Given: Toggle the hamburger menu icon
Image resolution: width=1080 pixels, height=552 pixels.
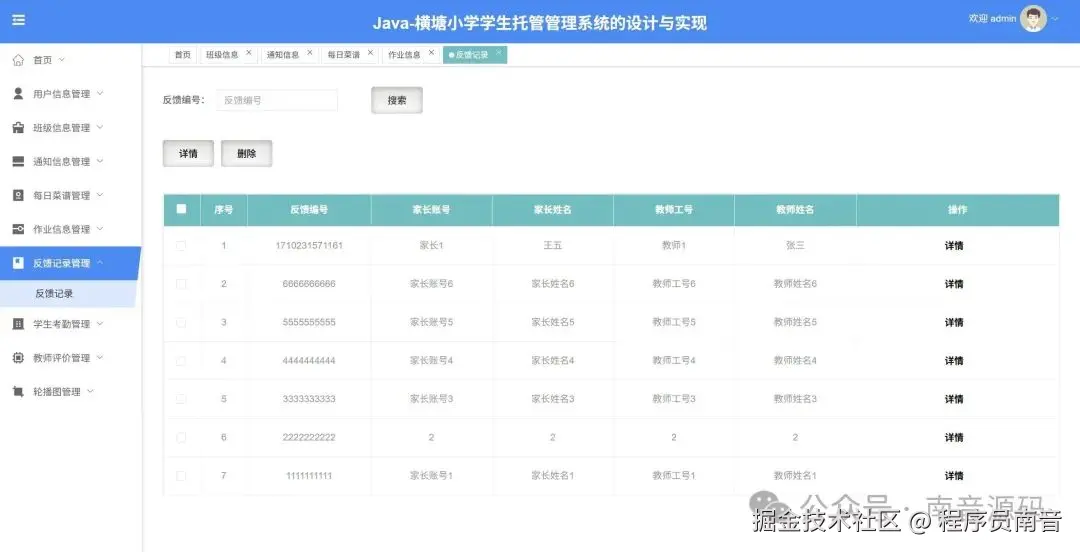Looking at the screenshot, I should pyautogui.click(x=19, y=20).
